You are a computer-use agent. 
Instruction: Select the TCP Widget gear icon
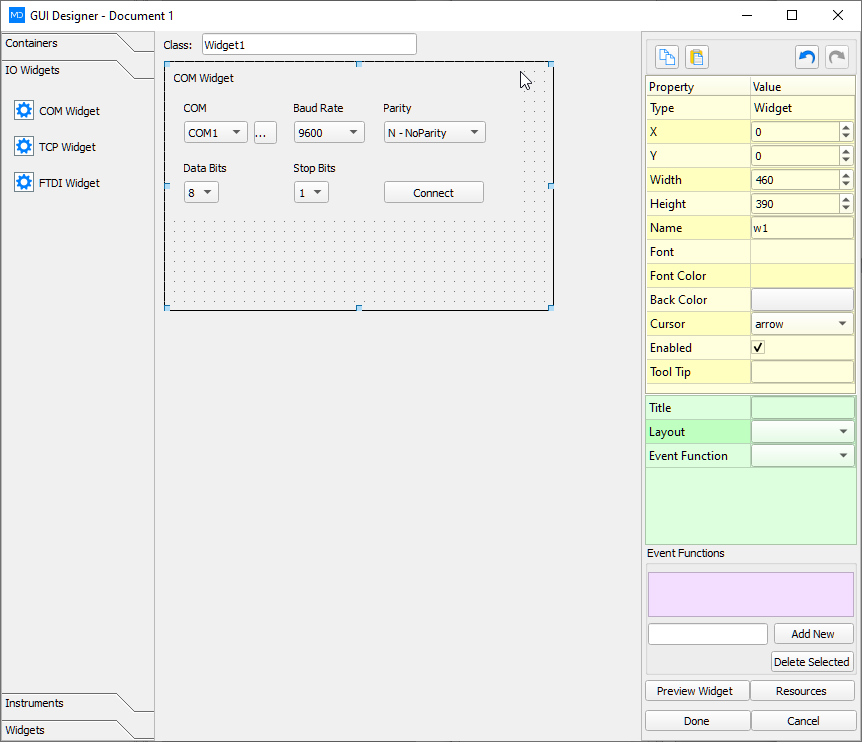[x=24, y=147]
